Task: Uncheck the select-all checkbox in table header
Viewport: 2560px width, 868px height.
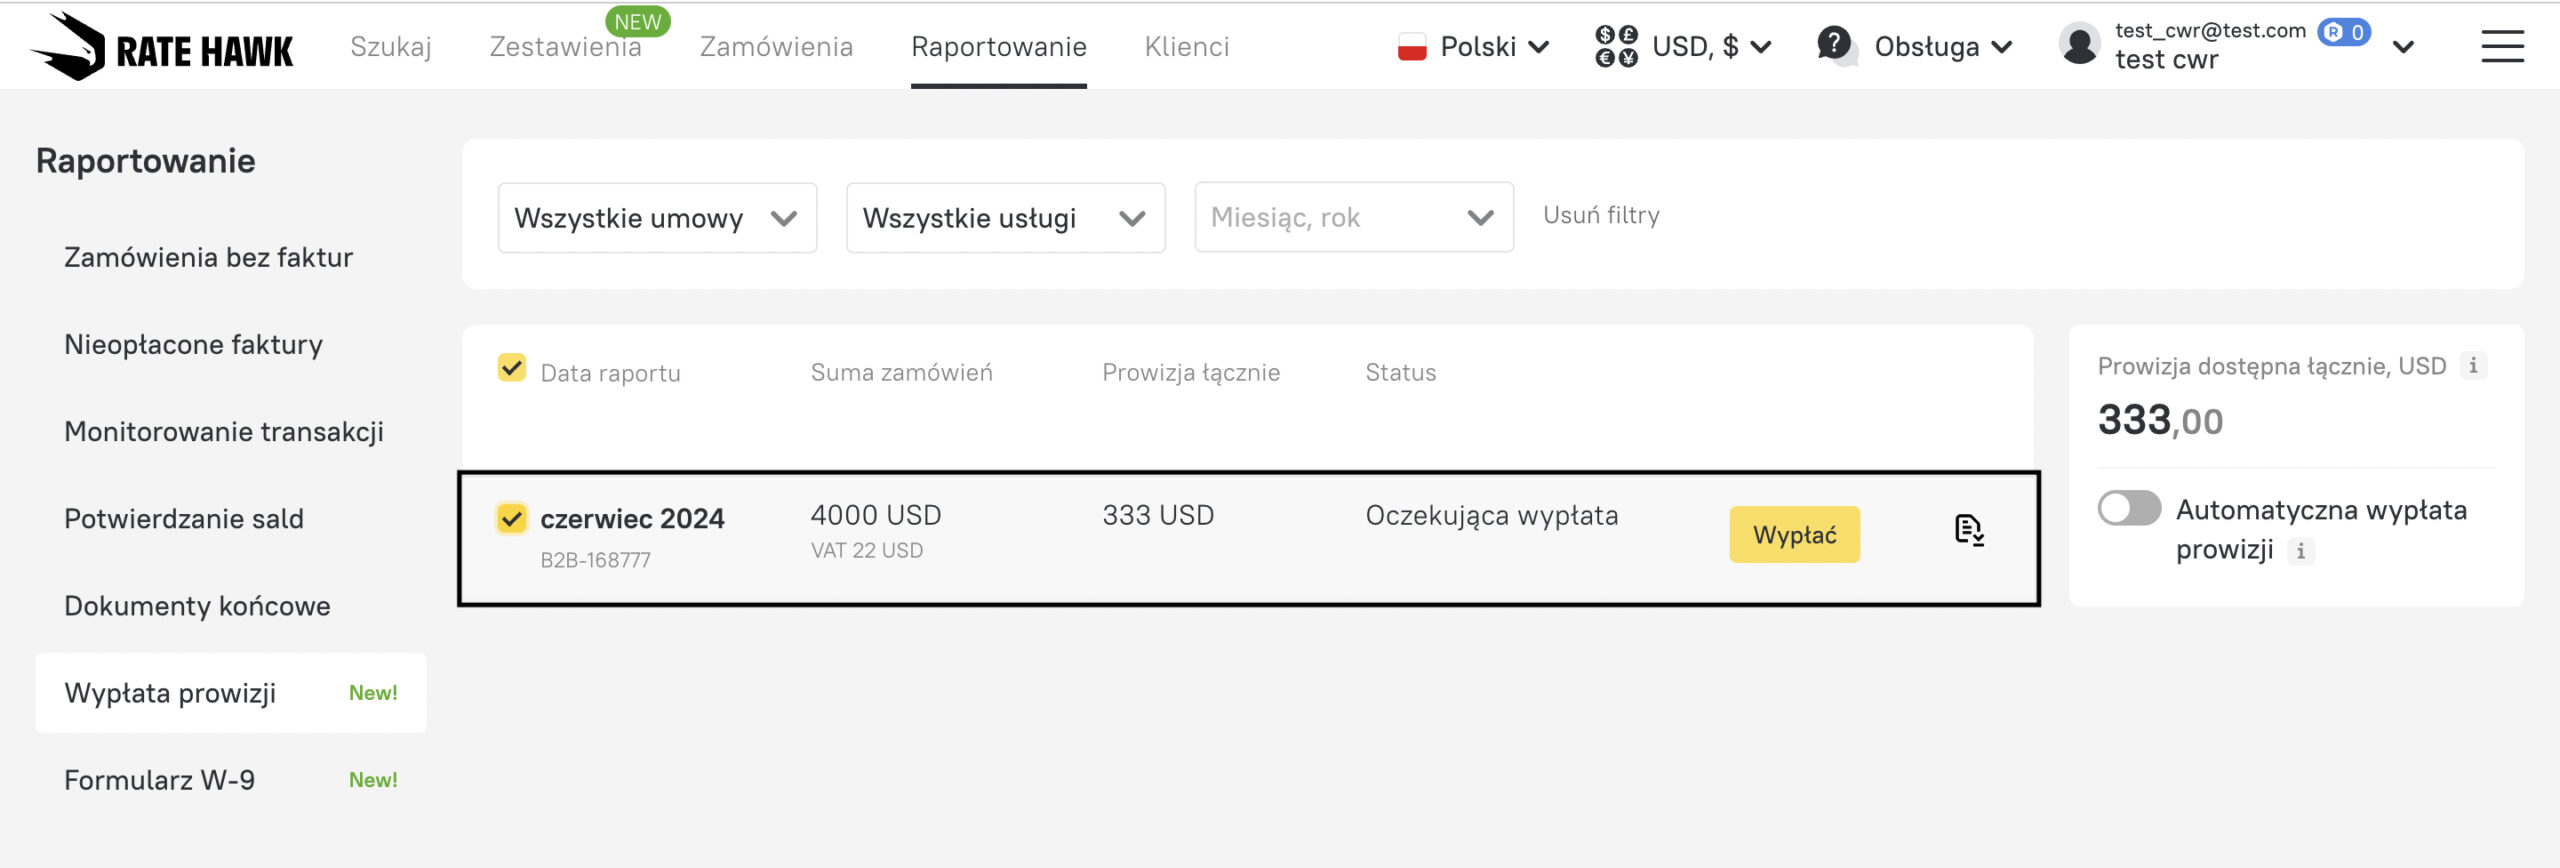Action: [x=512, y=368]
